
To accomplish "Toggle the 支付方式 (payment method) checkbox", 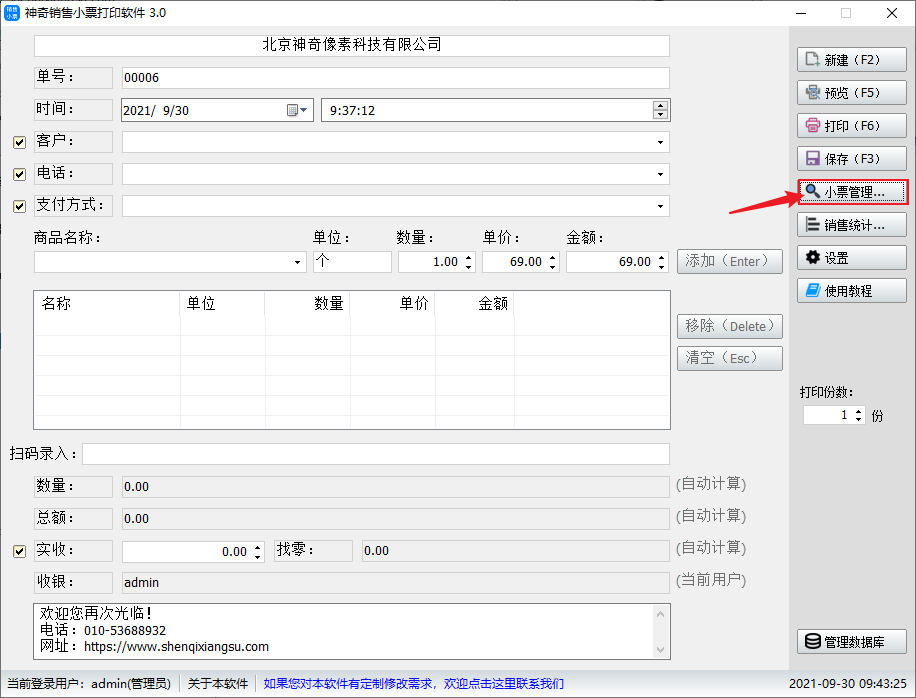I will [19, 206].
